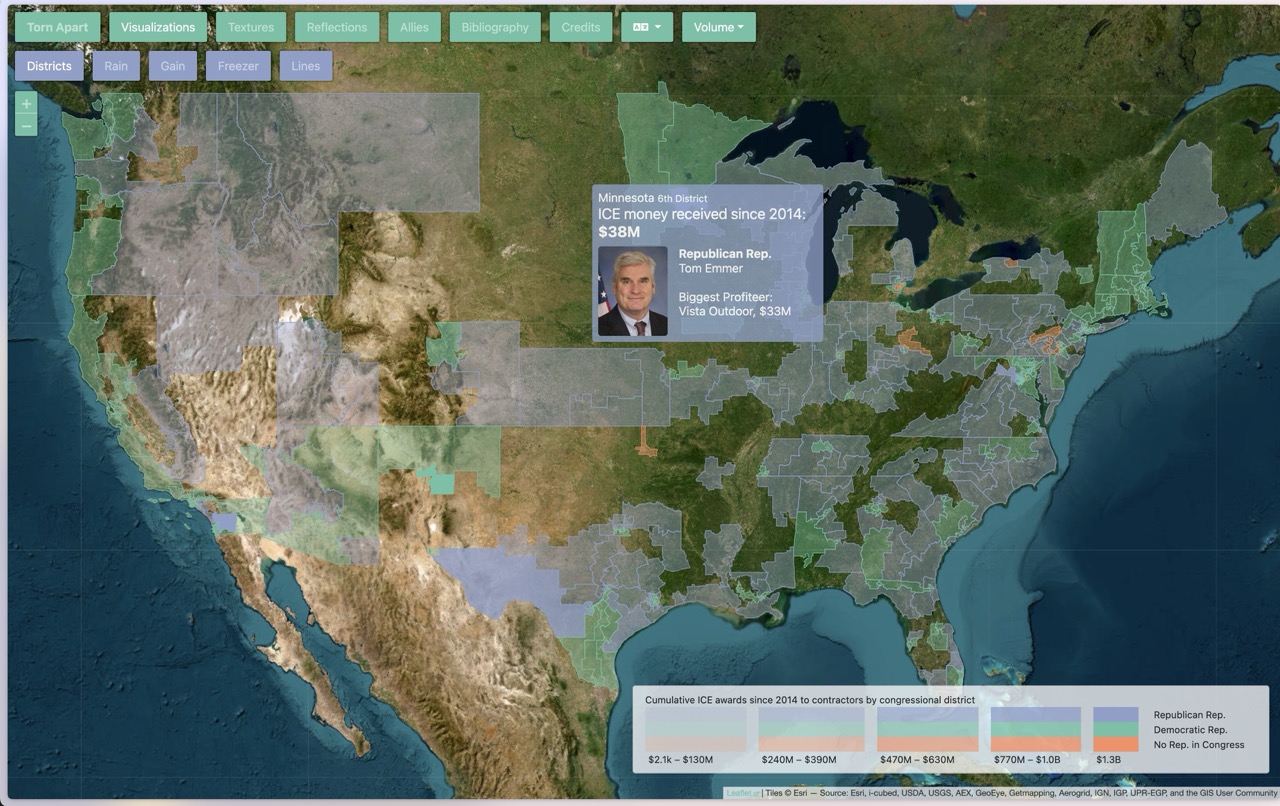Open the Credits page
The width and height of the screenshot is (1280, 806).
[x=581, y=27]
